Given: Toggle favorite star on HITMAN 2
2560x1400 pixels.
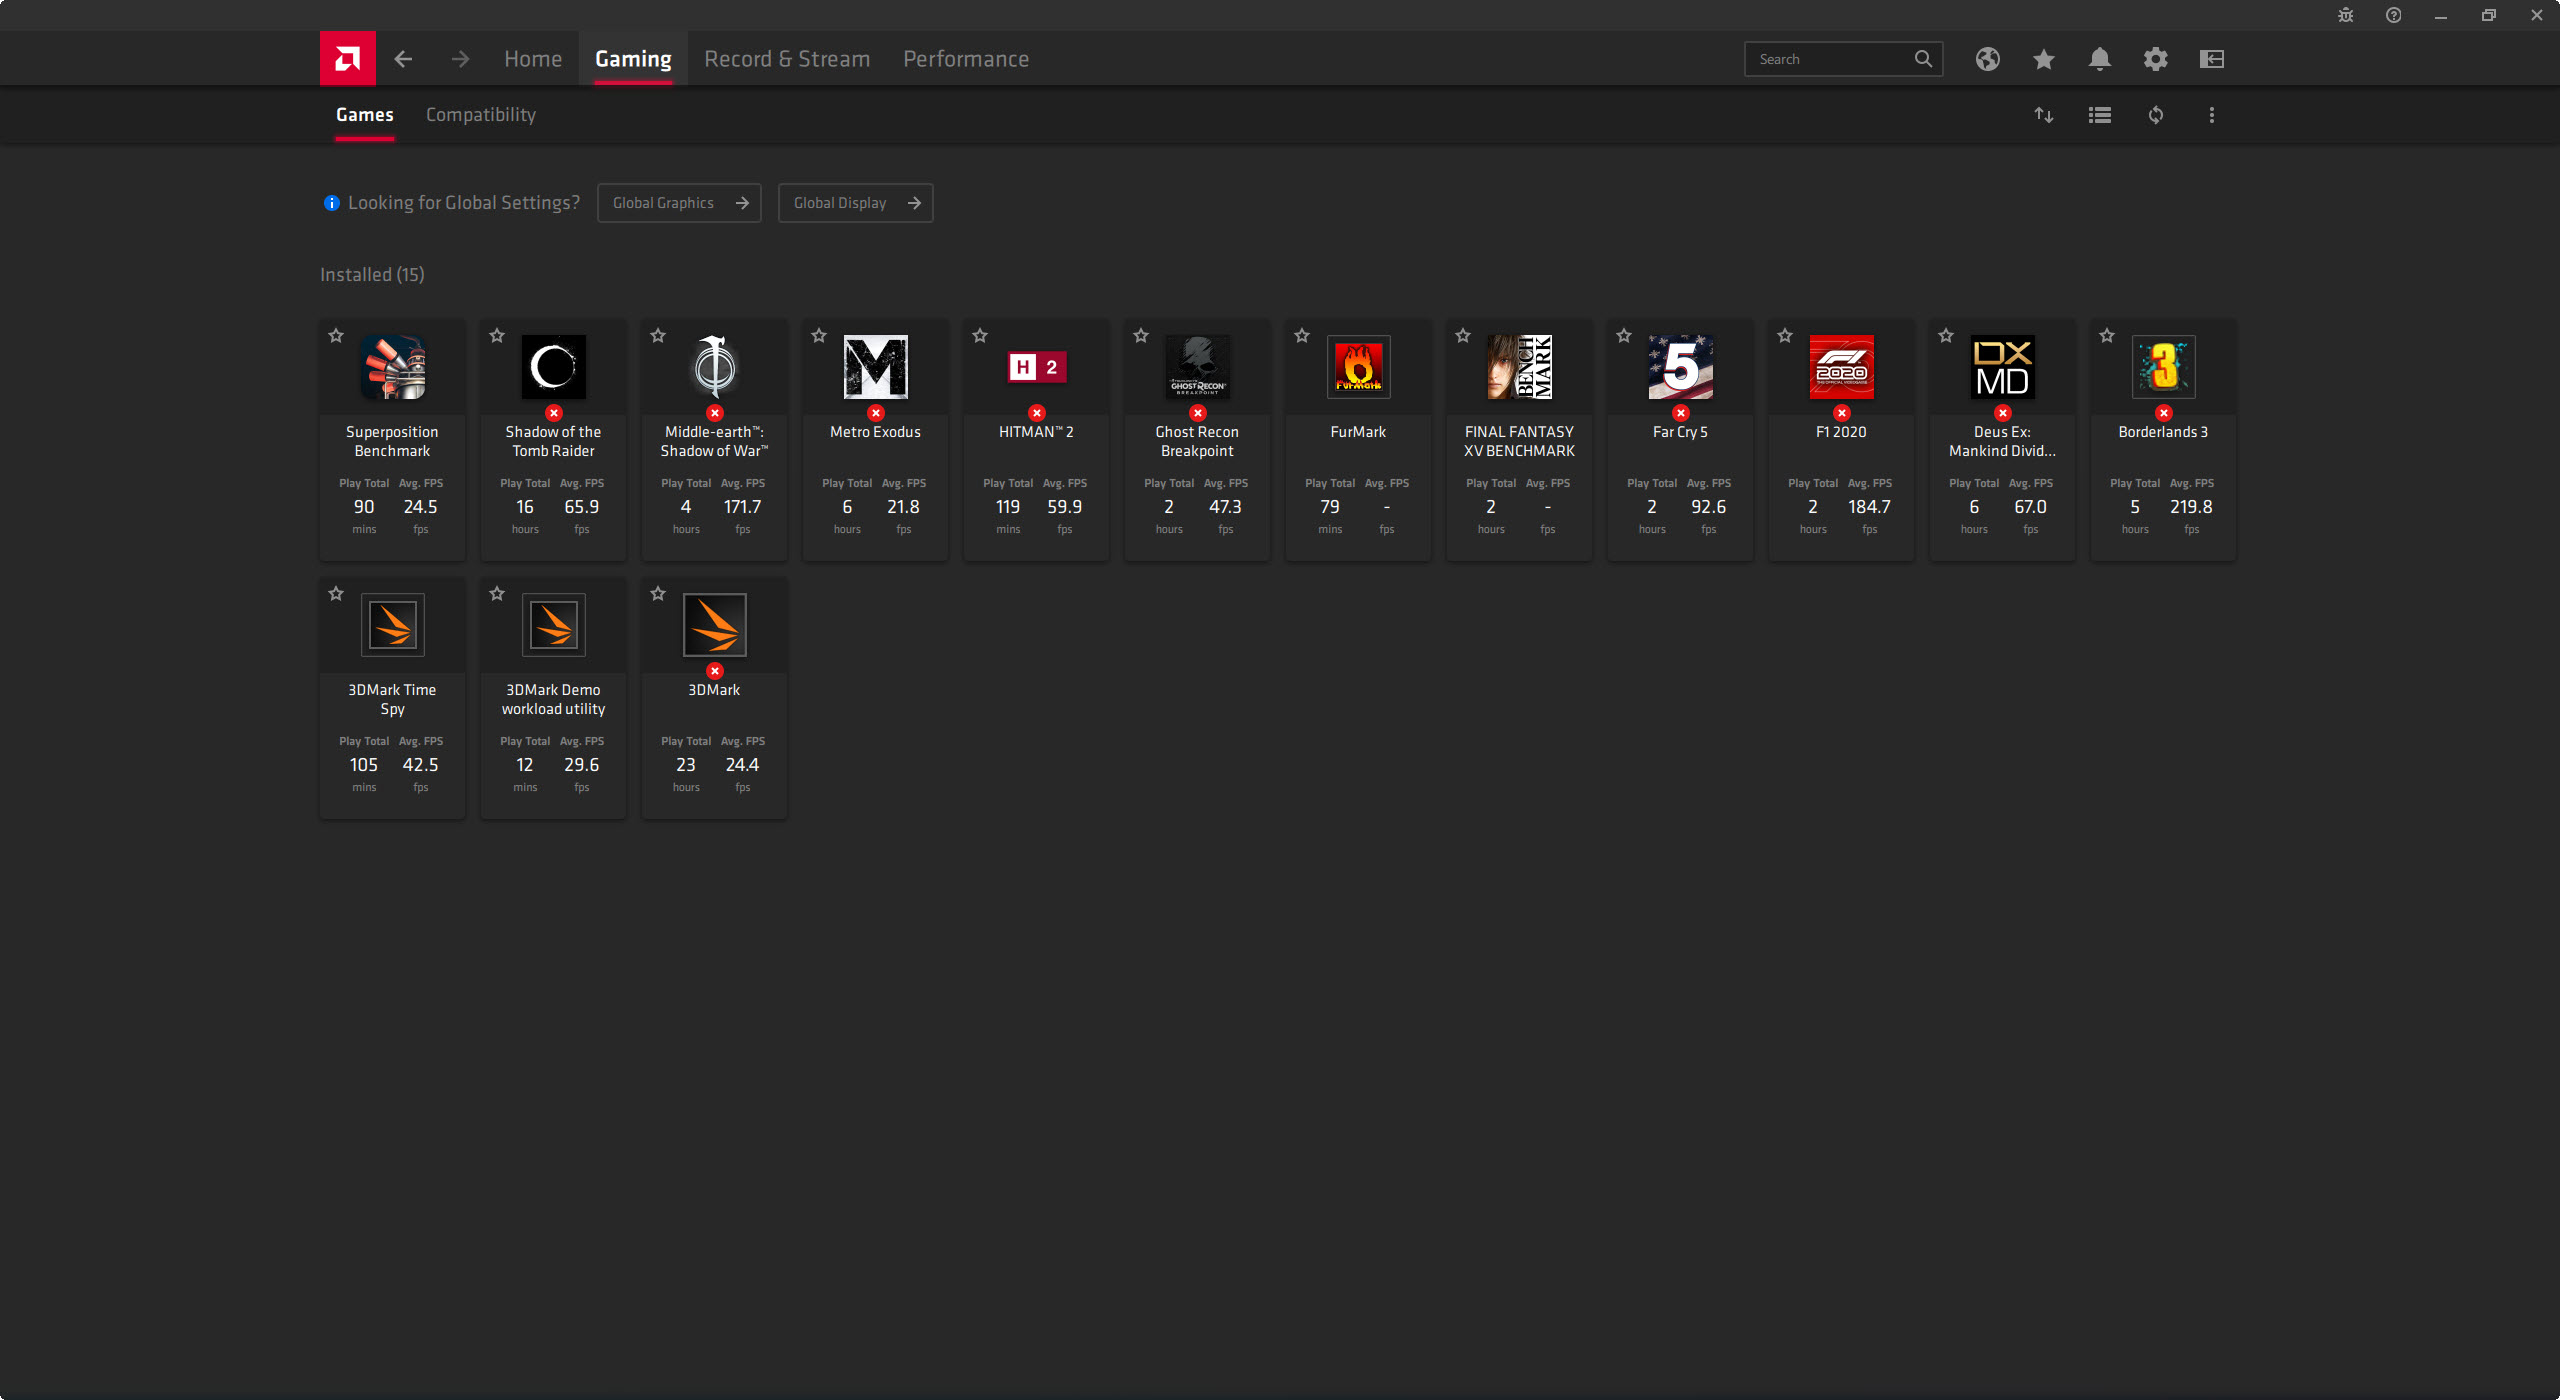Looking at the screenshot, I should (980, 336).
